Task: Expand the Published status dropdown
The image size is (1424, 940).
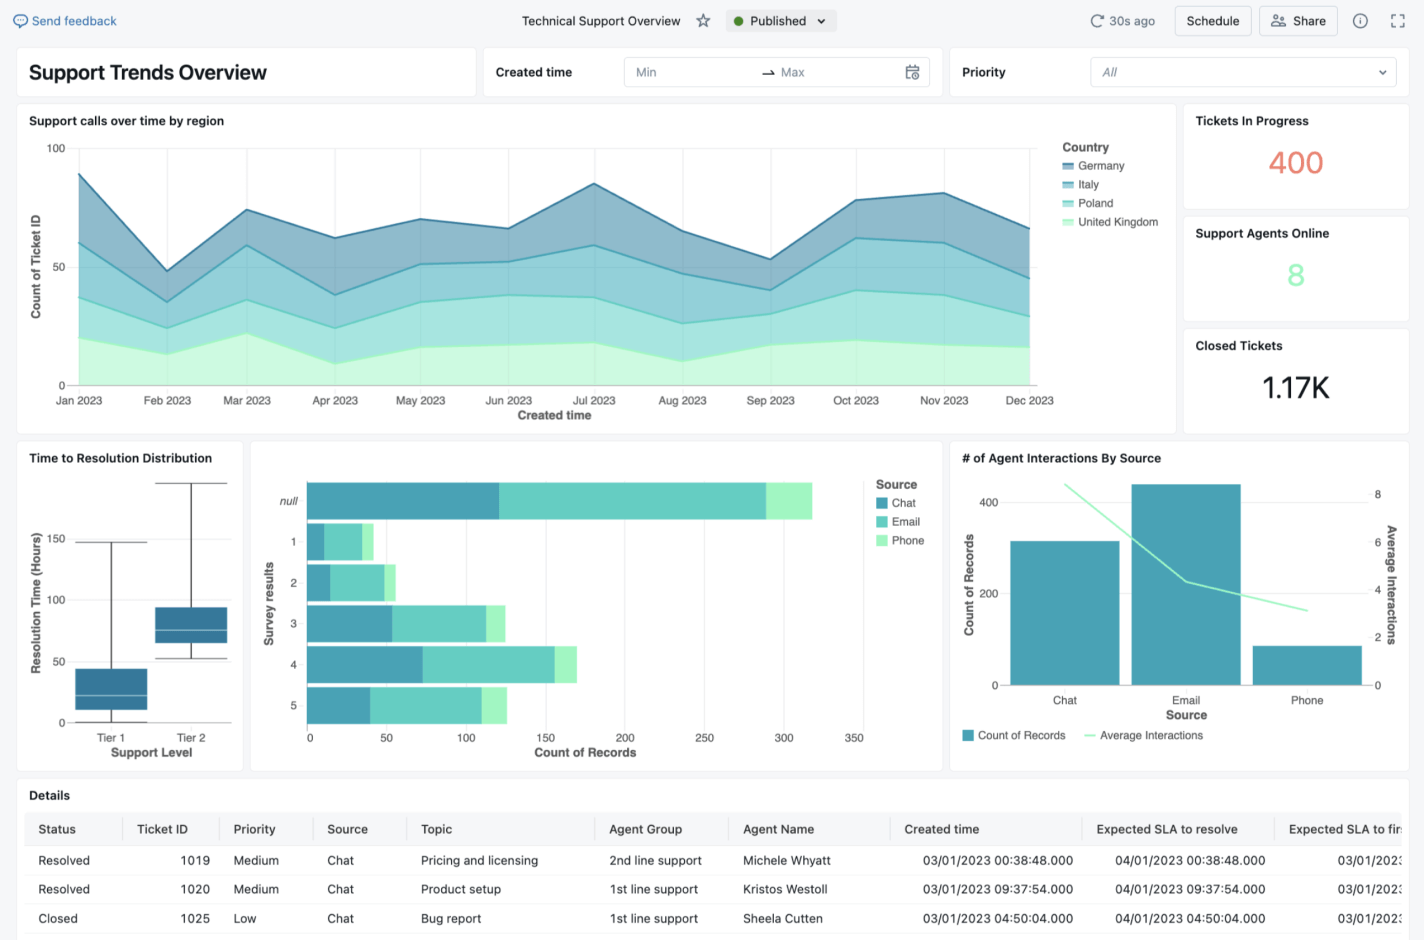Action: 821,21
